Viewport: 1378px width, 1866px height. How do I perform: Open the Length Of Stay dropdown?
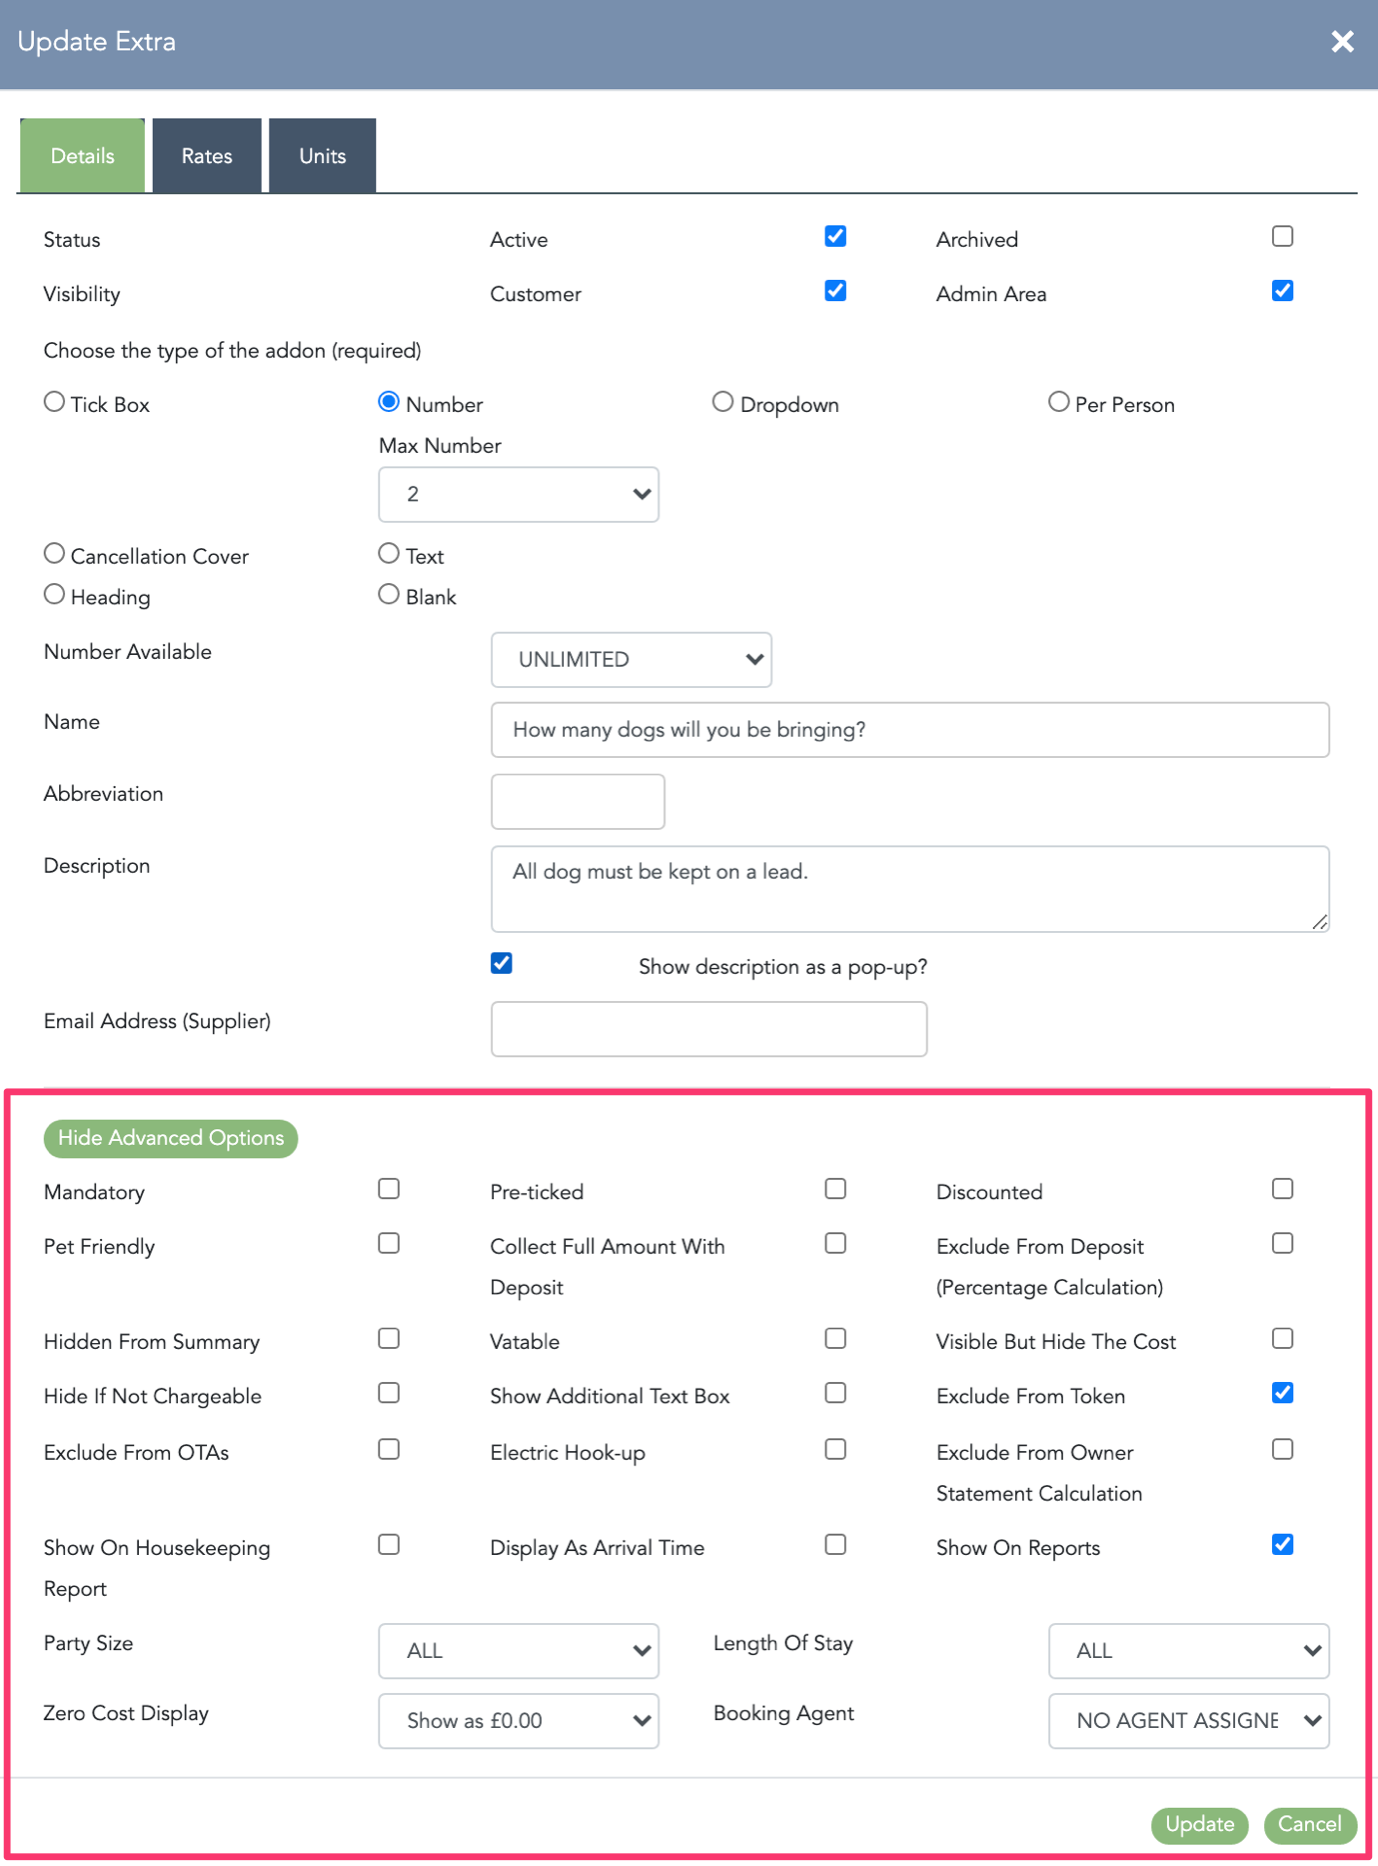point(1189,1651)
